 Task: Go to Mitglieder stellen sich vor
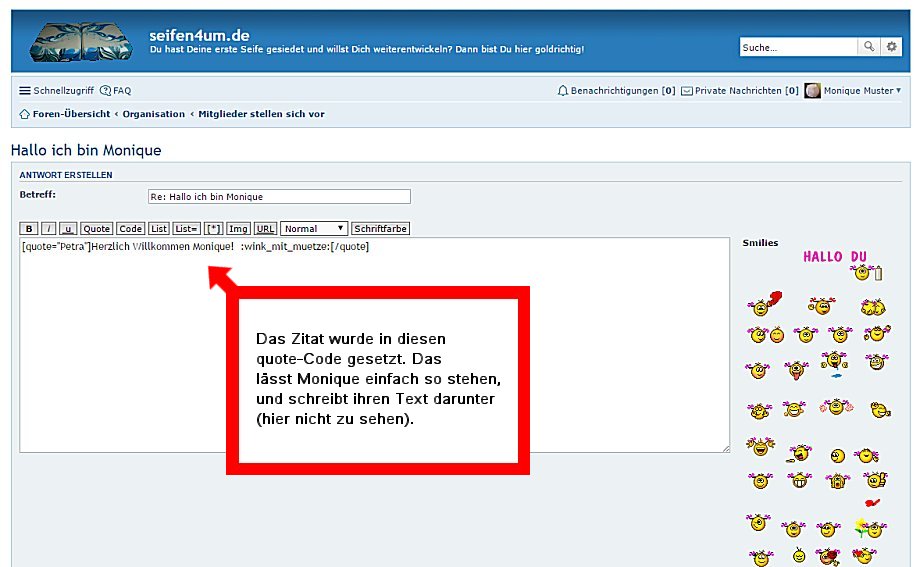pyautogui.click(x=261, y=114)
